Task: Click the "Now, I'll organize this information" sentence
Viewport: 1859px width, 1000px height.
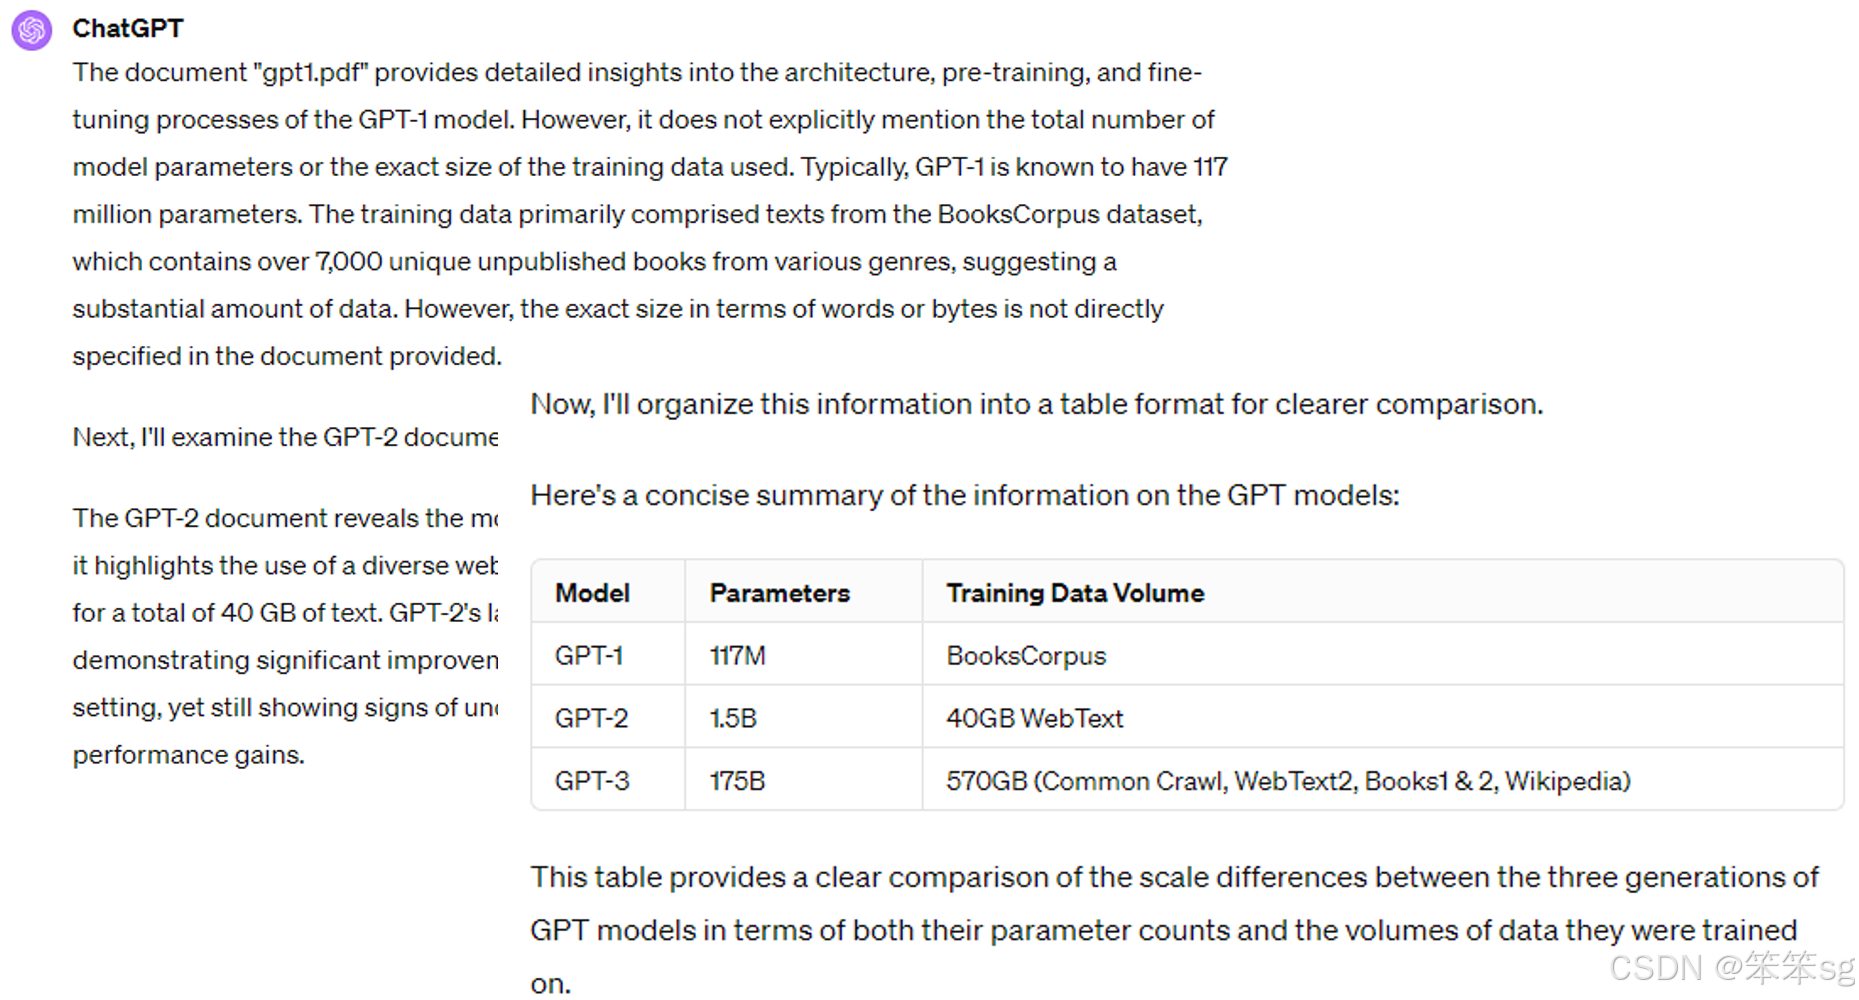Action: [x=1036, y=404]
